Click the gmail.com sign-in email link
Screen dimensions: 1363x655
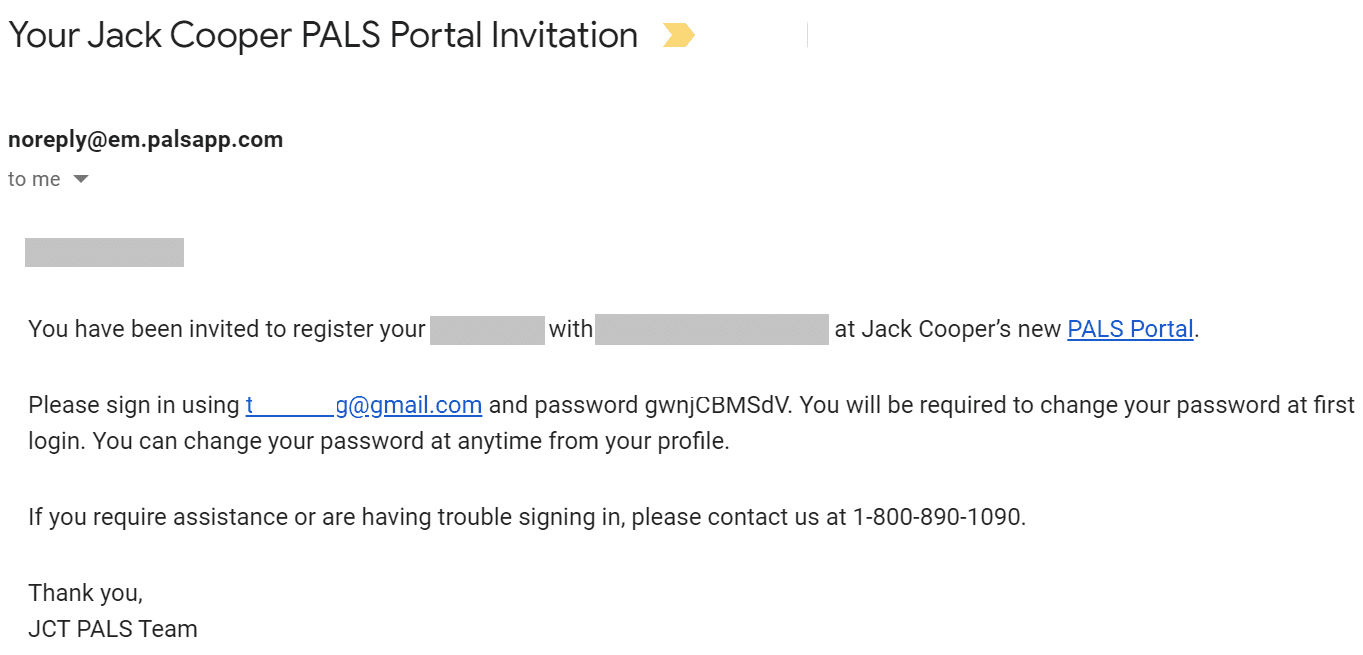click(364, 405)
